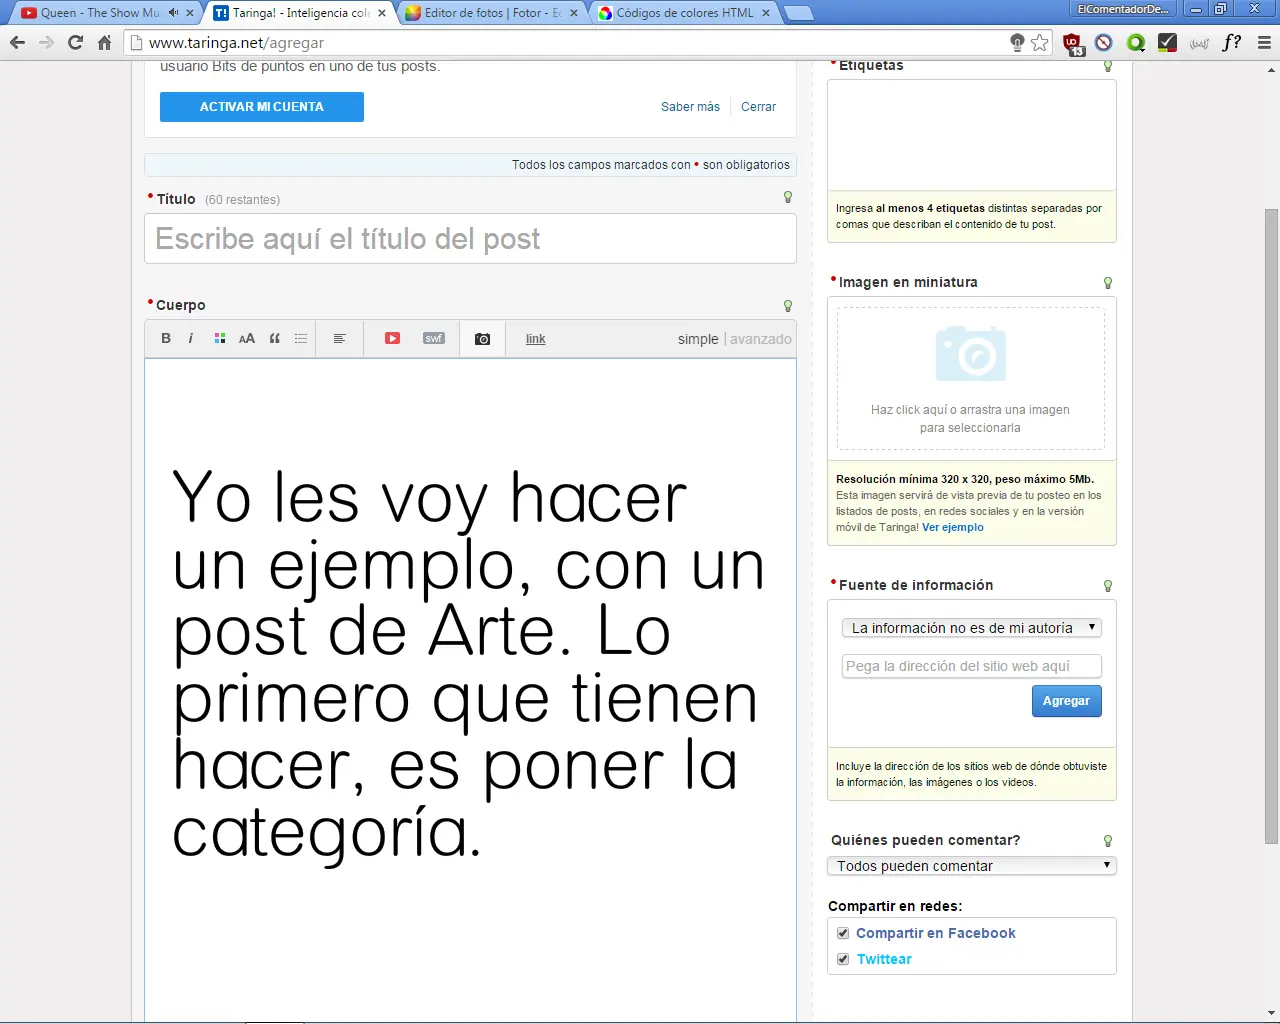1280x1024 pixels.
Task: Open the uBlock Origin extension
Action: coord(1073,43)
